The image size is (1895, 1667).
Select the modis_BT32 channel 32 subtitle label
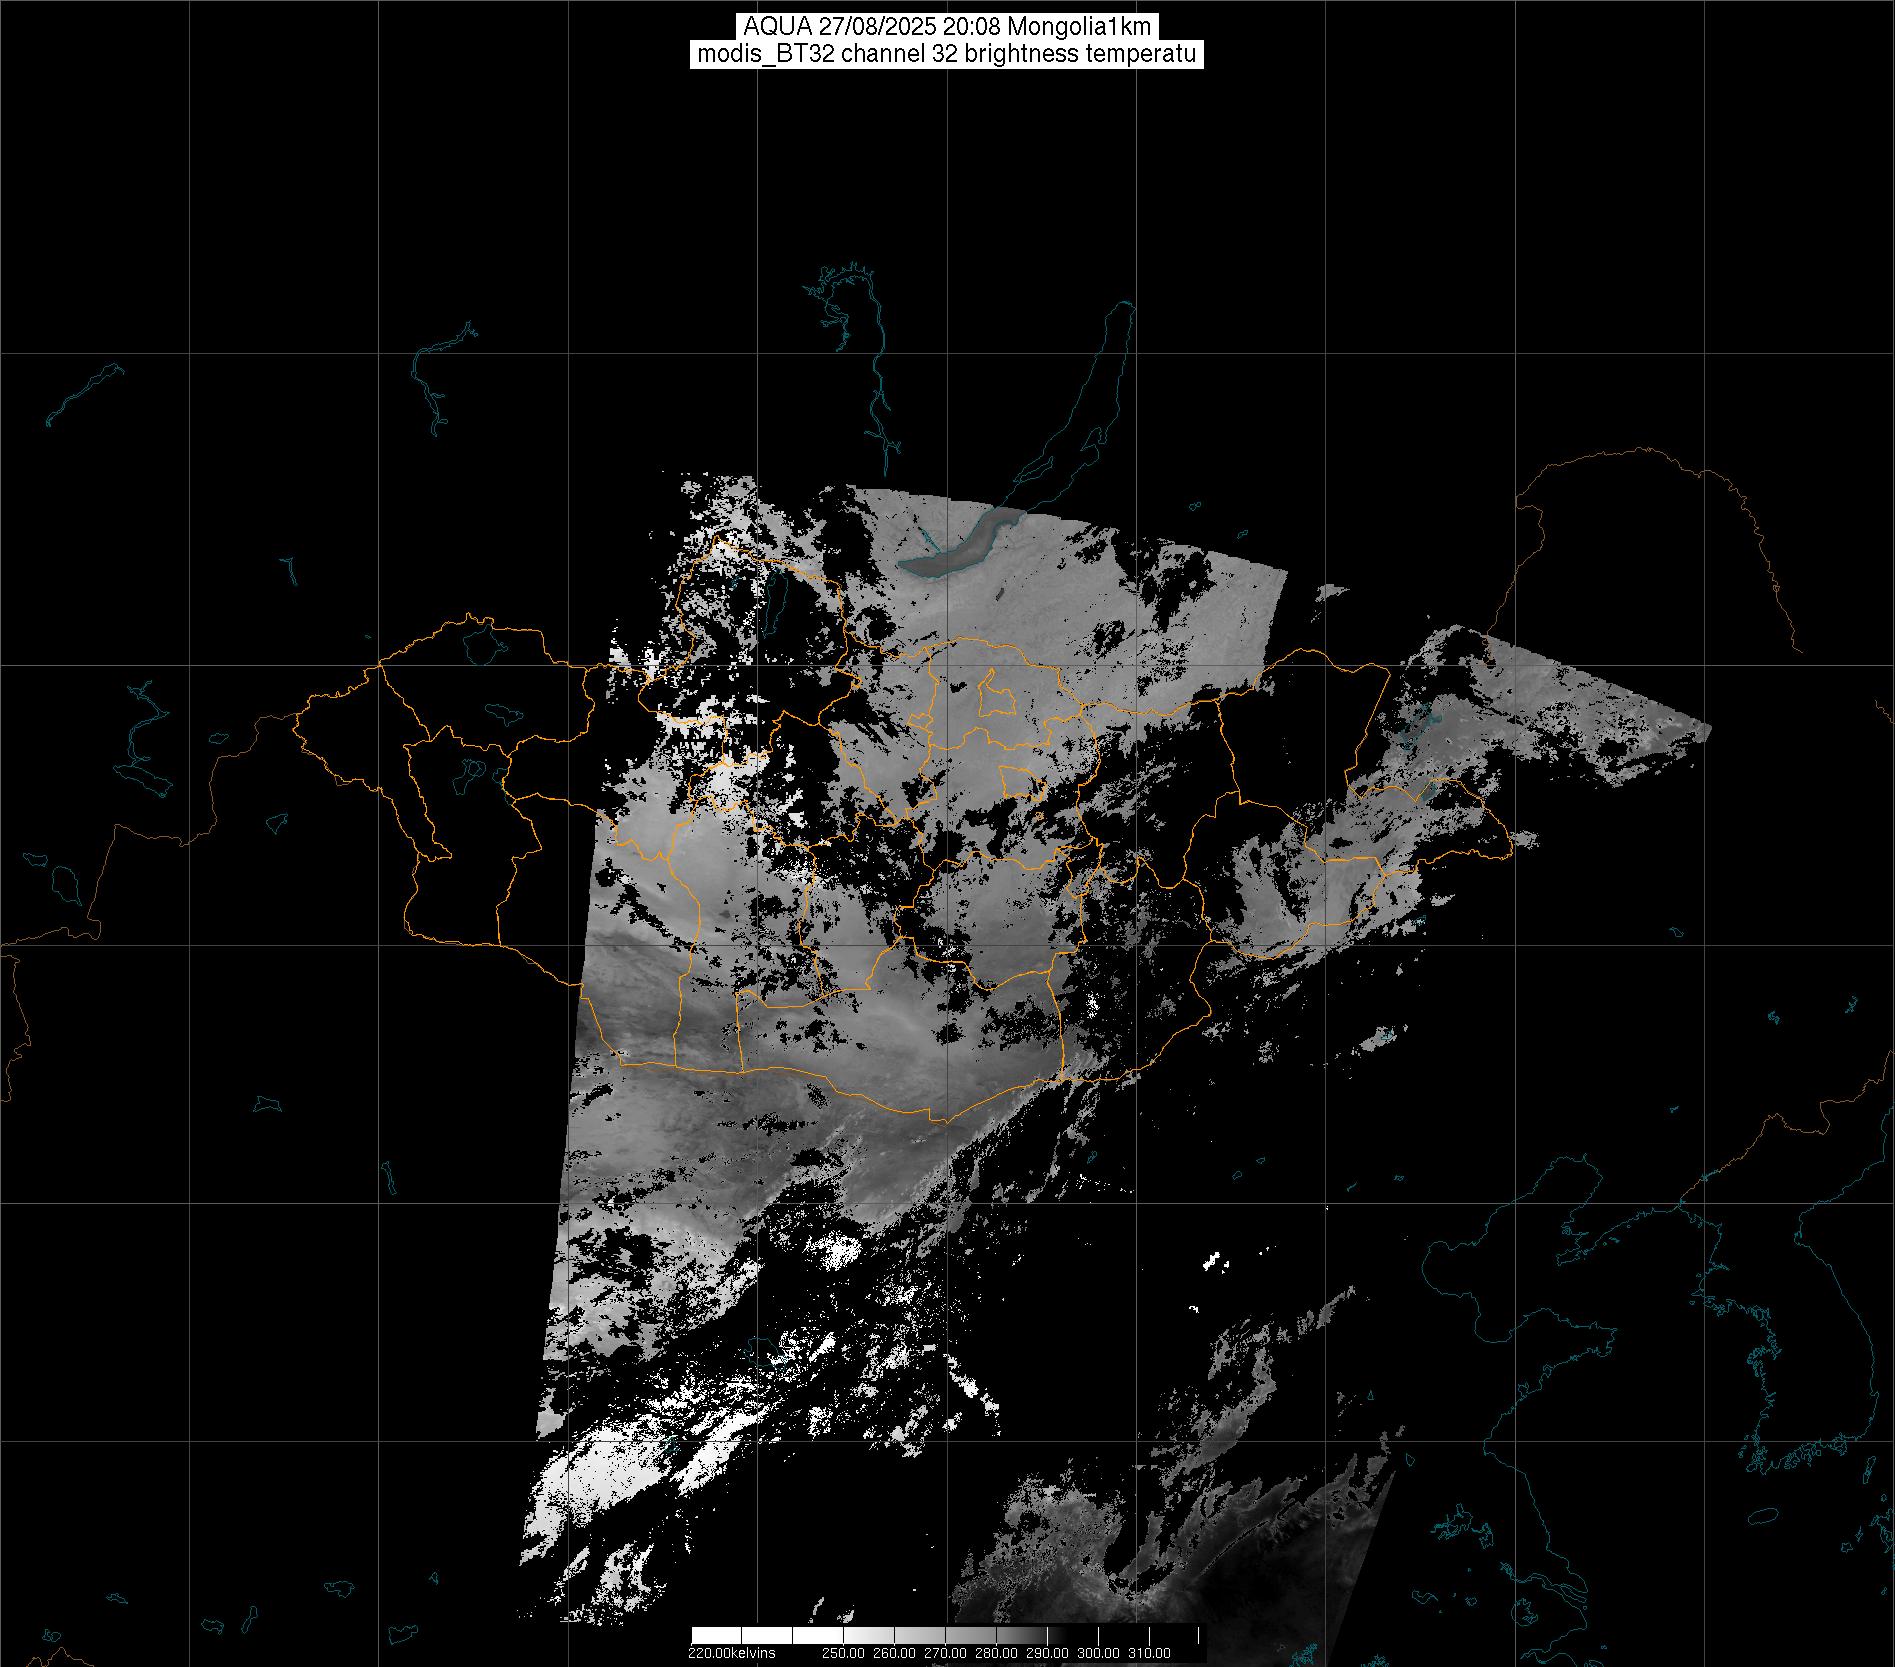(x=946, y=54)
